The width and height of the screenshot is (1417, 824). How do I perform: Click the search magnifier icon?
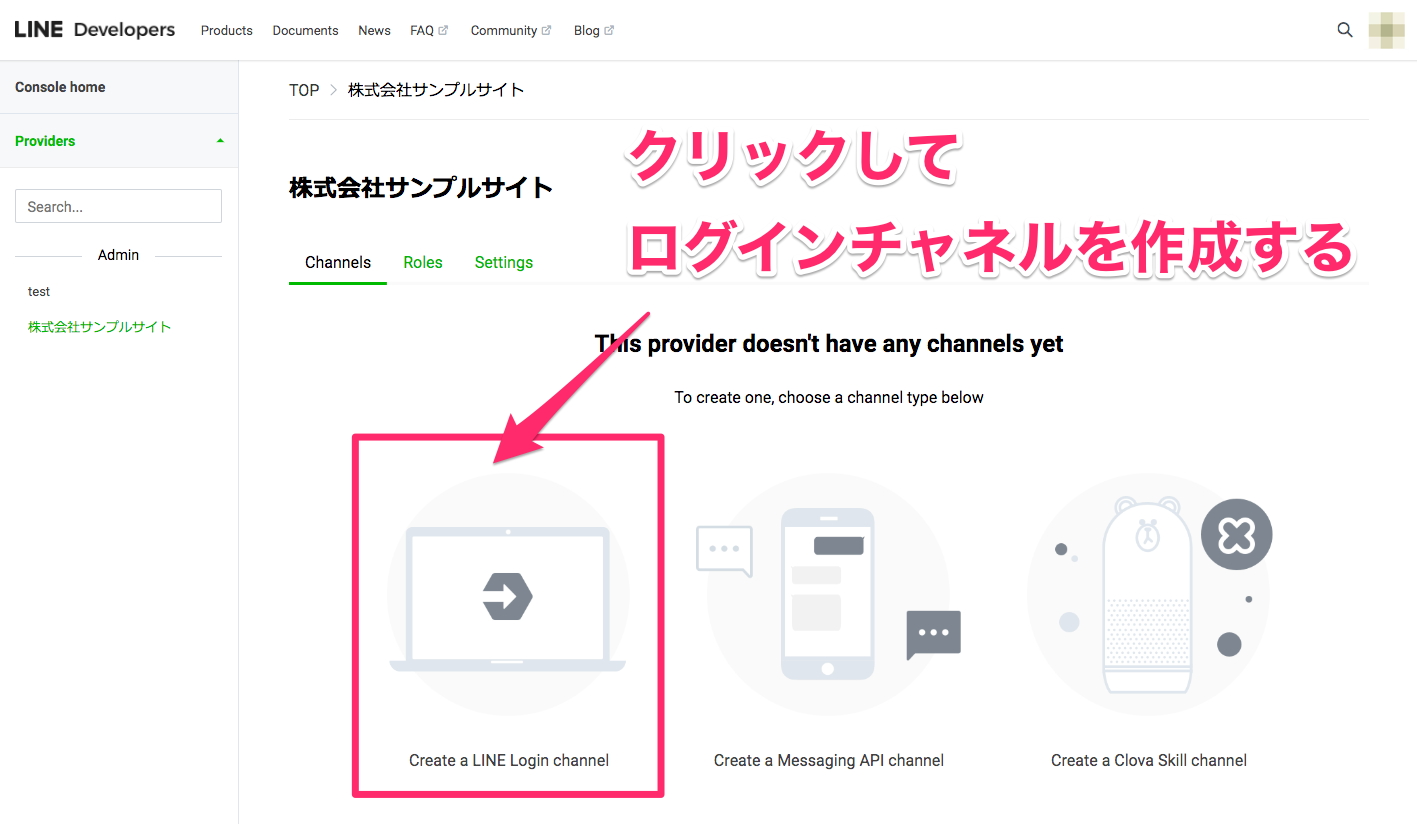[x=1345, y=30]
